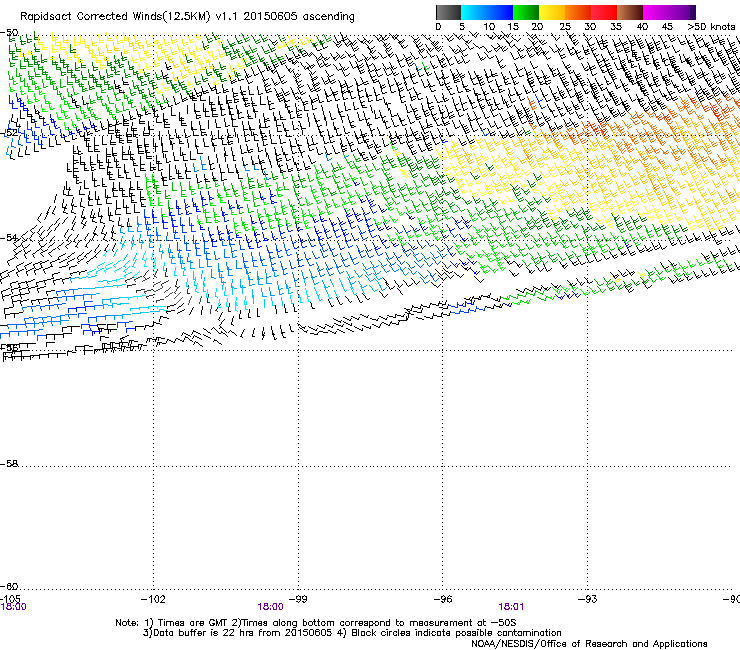Viewport: 740px width, 650px height.
Task: Click the latitude label -60
Action: [9, 586]
